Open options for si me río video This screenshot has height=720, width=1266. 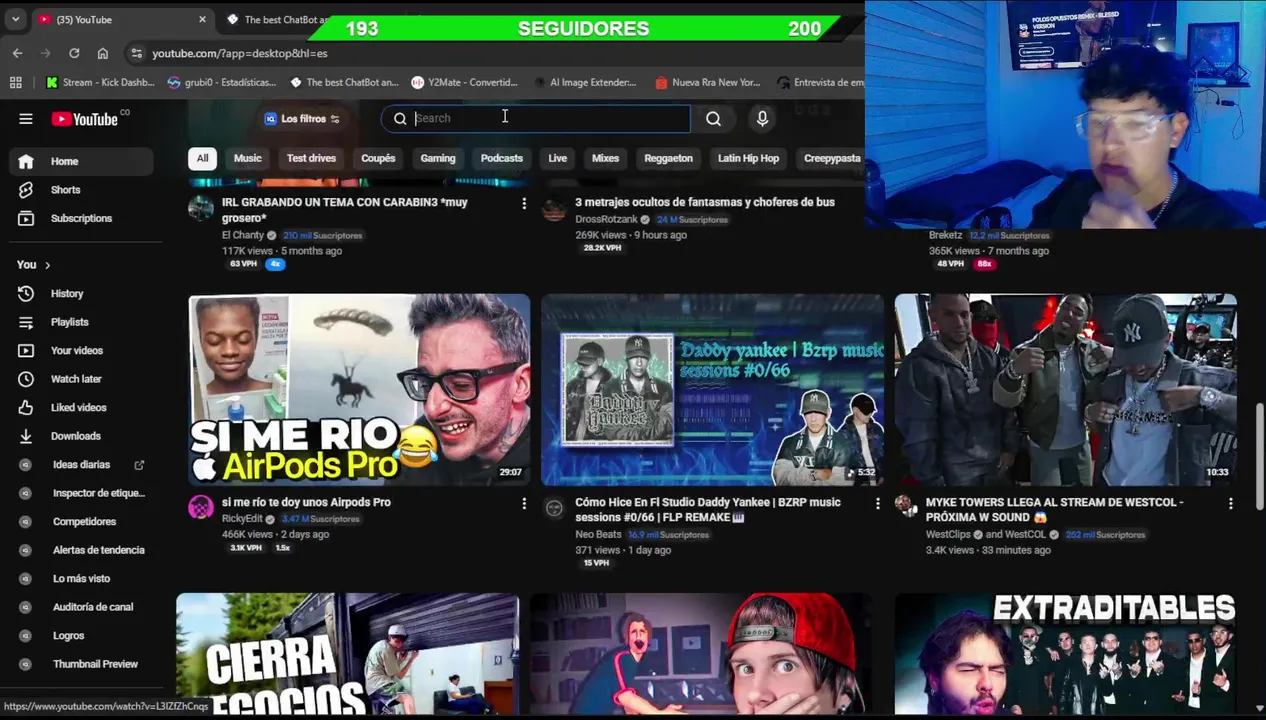(x=524, y=504)
